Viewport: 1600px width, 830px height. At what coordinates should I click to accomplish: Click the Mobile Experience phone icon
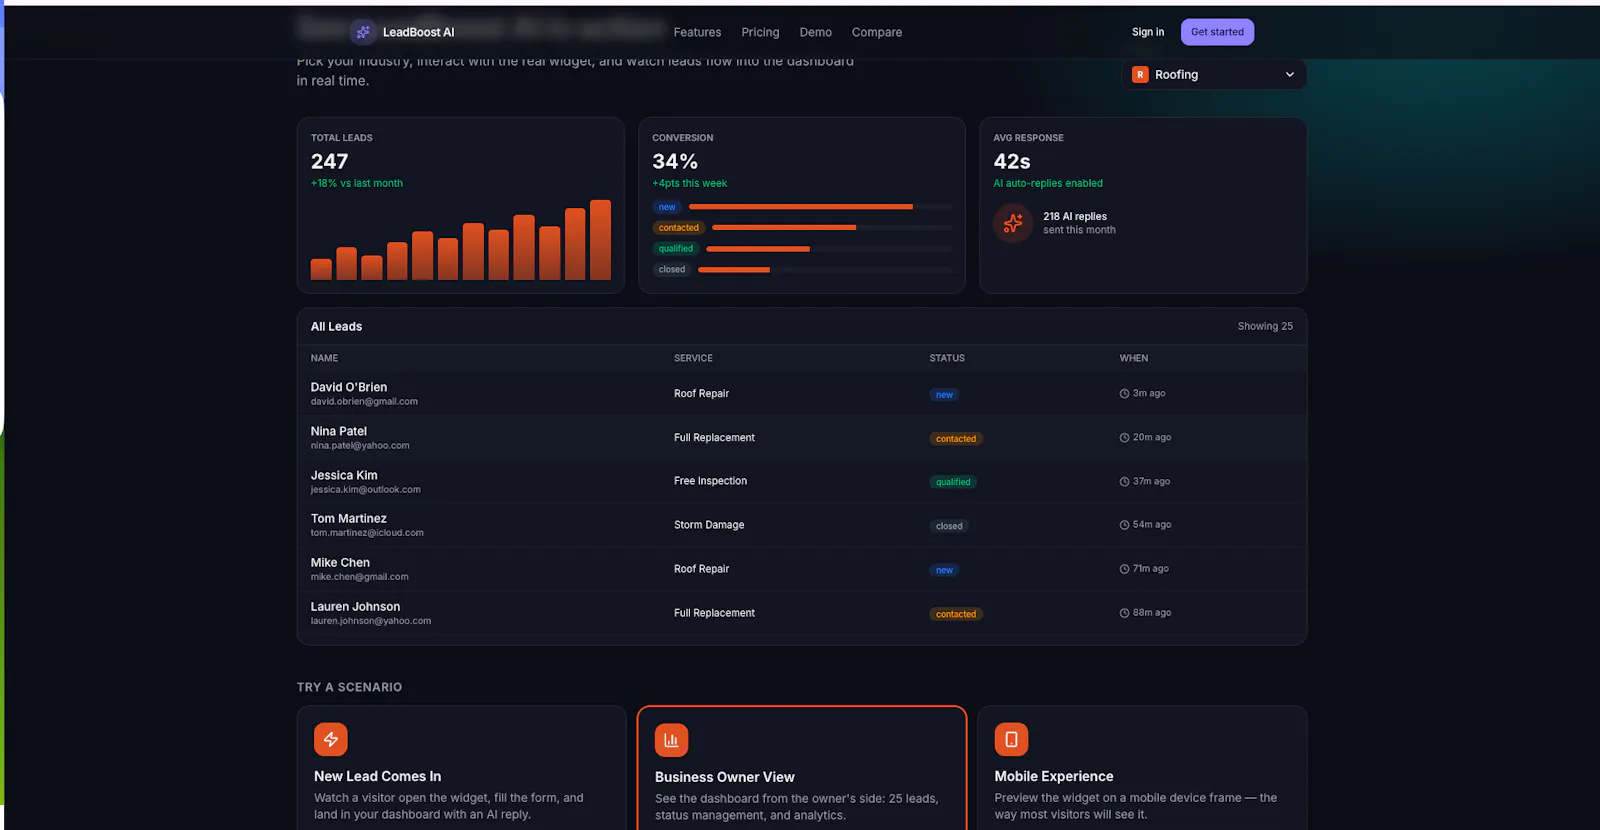1011,739
